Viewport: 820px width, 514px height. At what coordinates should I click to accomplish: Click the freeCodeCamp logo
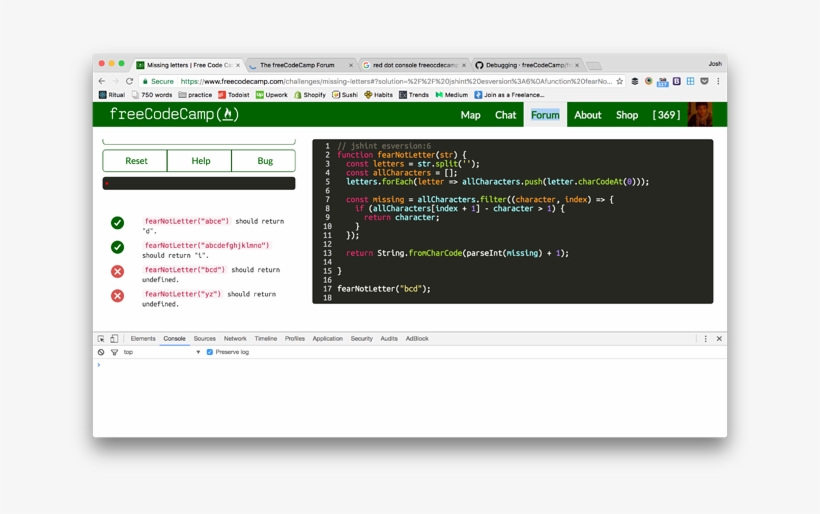point(174,115)
